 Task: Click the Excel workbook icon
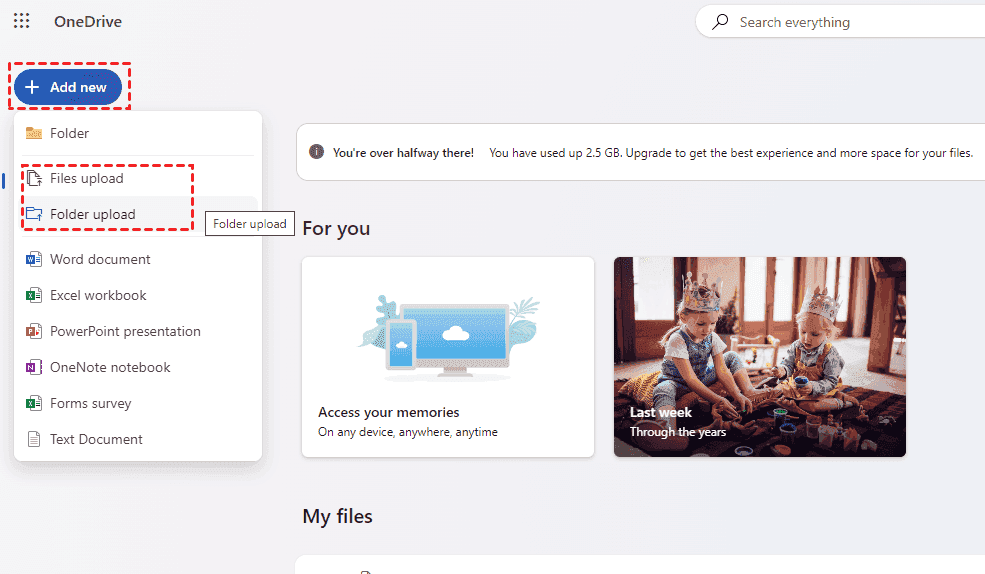click(34, 295)
